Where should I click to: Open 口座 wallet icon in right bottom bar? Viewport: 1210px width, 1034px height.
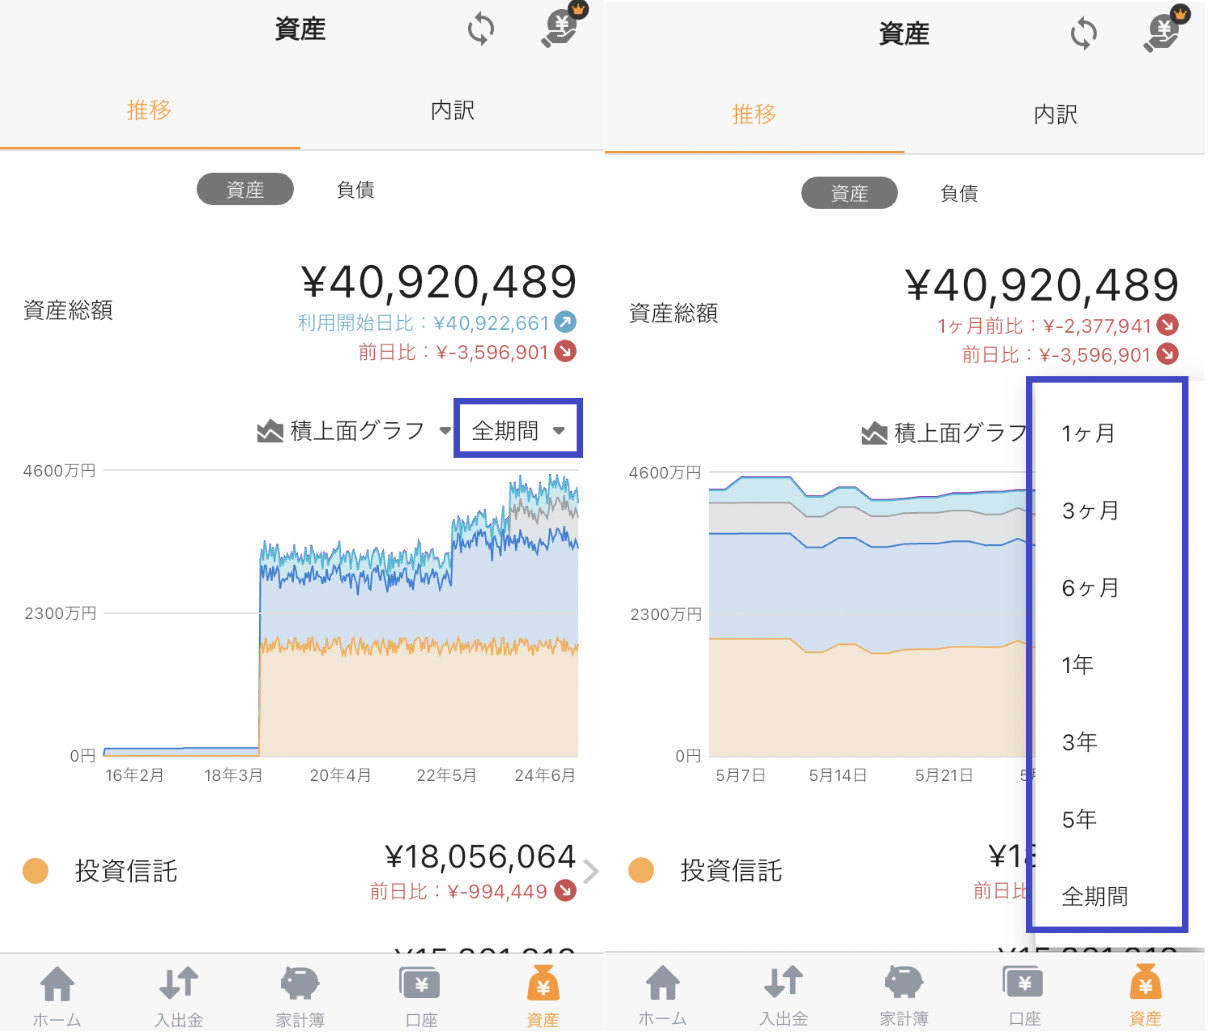pos(1025,997)
